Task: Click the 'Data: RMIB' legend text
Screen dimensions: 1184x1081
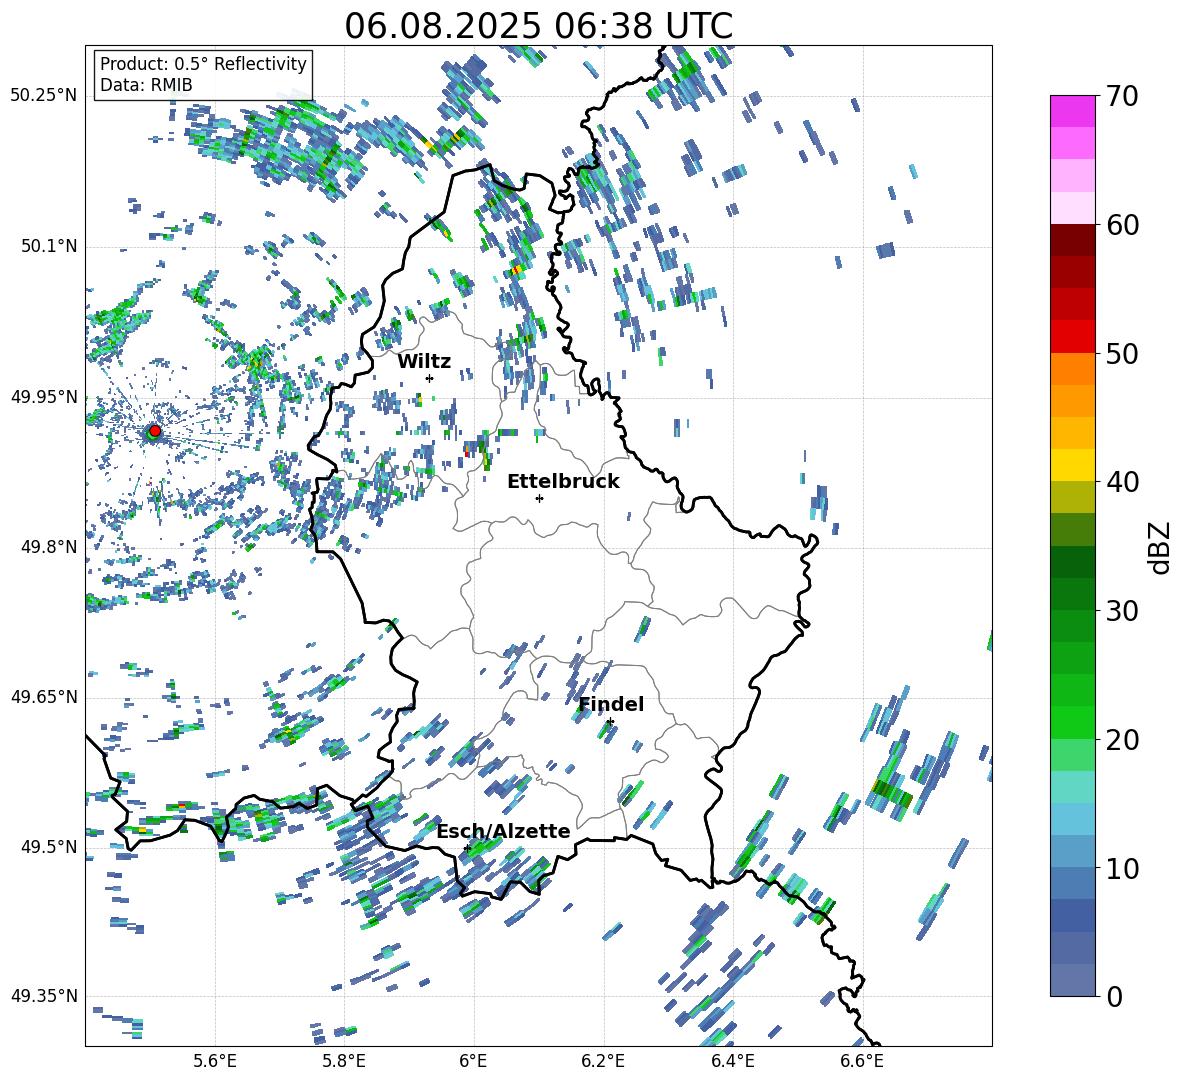Action: (146, 85)
